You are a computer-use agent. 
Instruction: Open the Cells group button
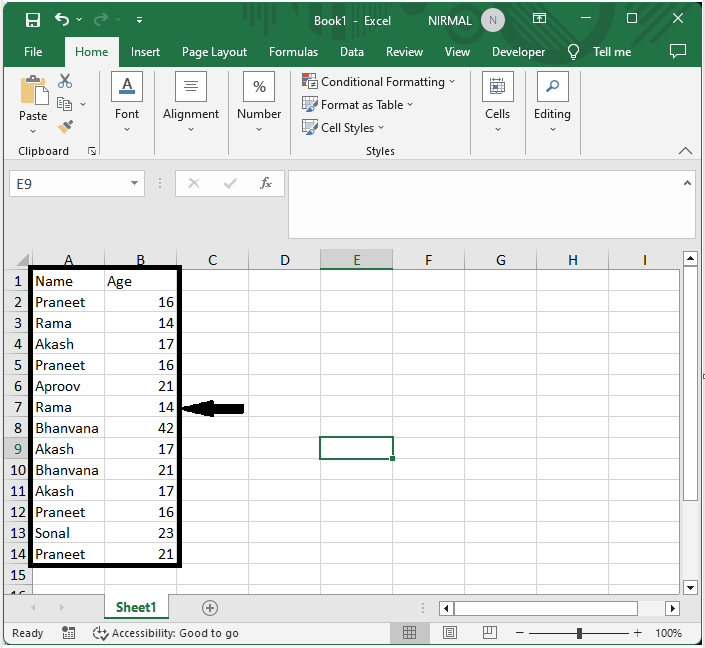(497, 103)
